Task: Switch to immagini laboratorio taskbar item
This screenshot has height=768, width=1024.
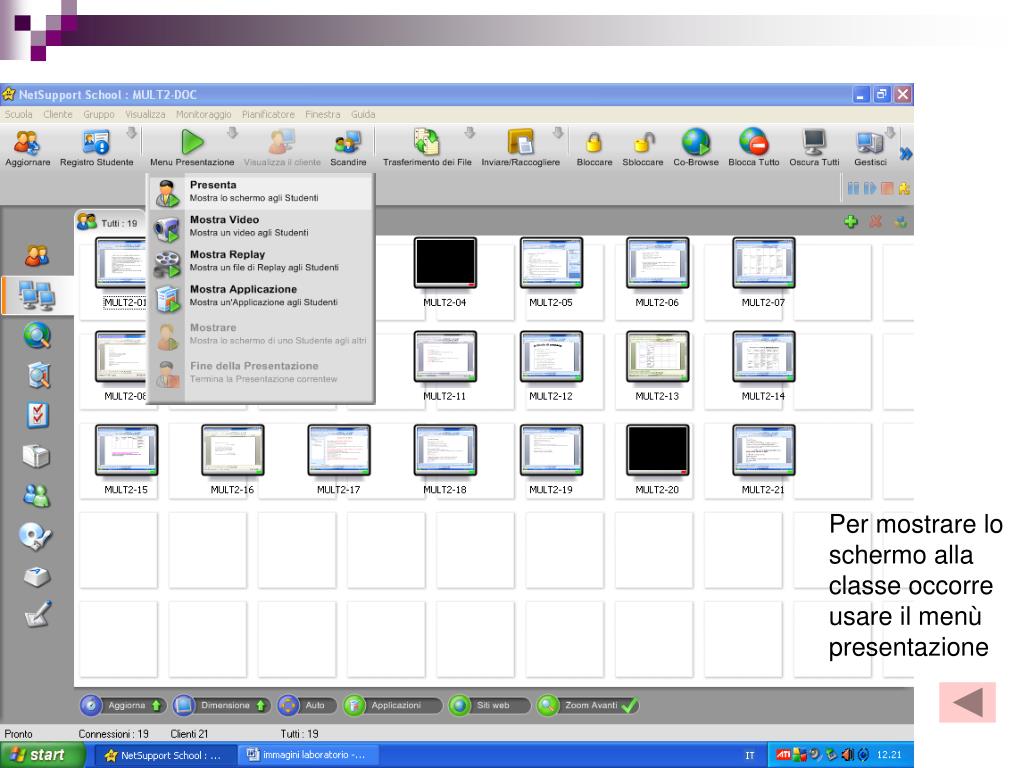Action: point(307,755)
